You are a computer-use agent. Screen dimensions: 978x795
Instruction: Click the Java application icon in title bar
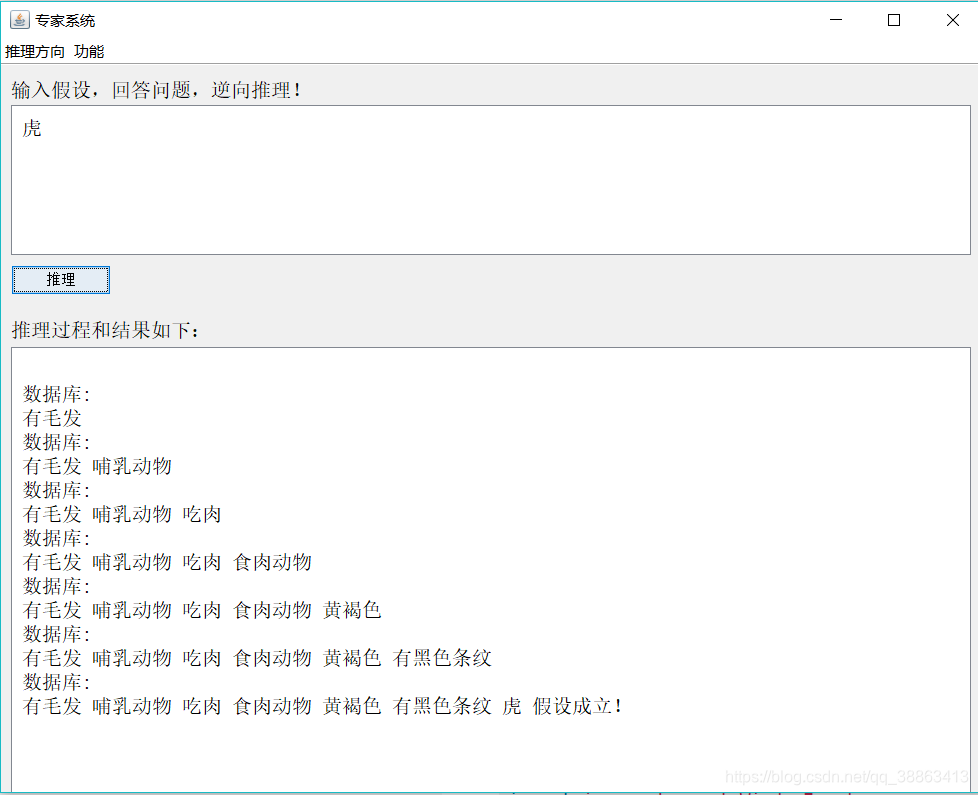pos(19,20)
